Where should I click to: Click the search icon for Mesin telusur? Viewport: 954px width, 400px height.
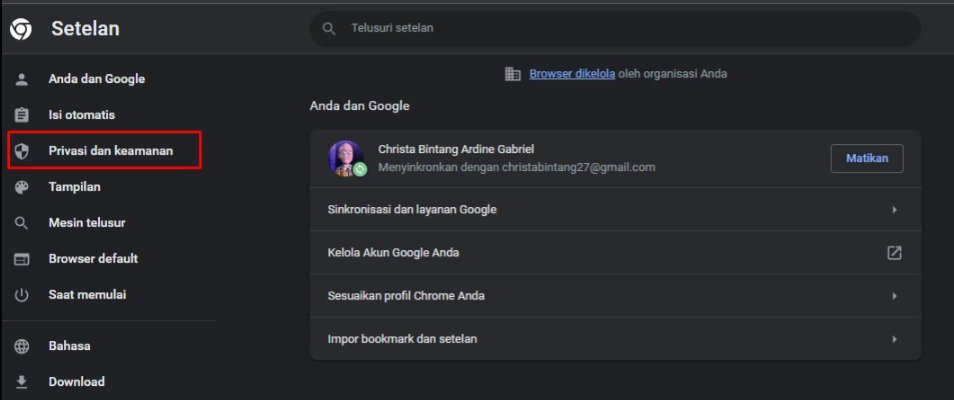[21, 223]
